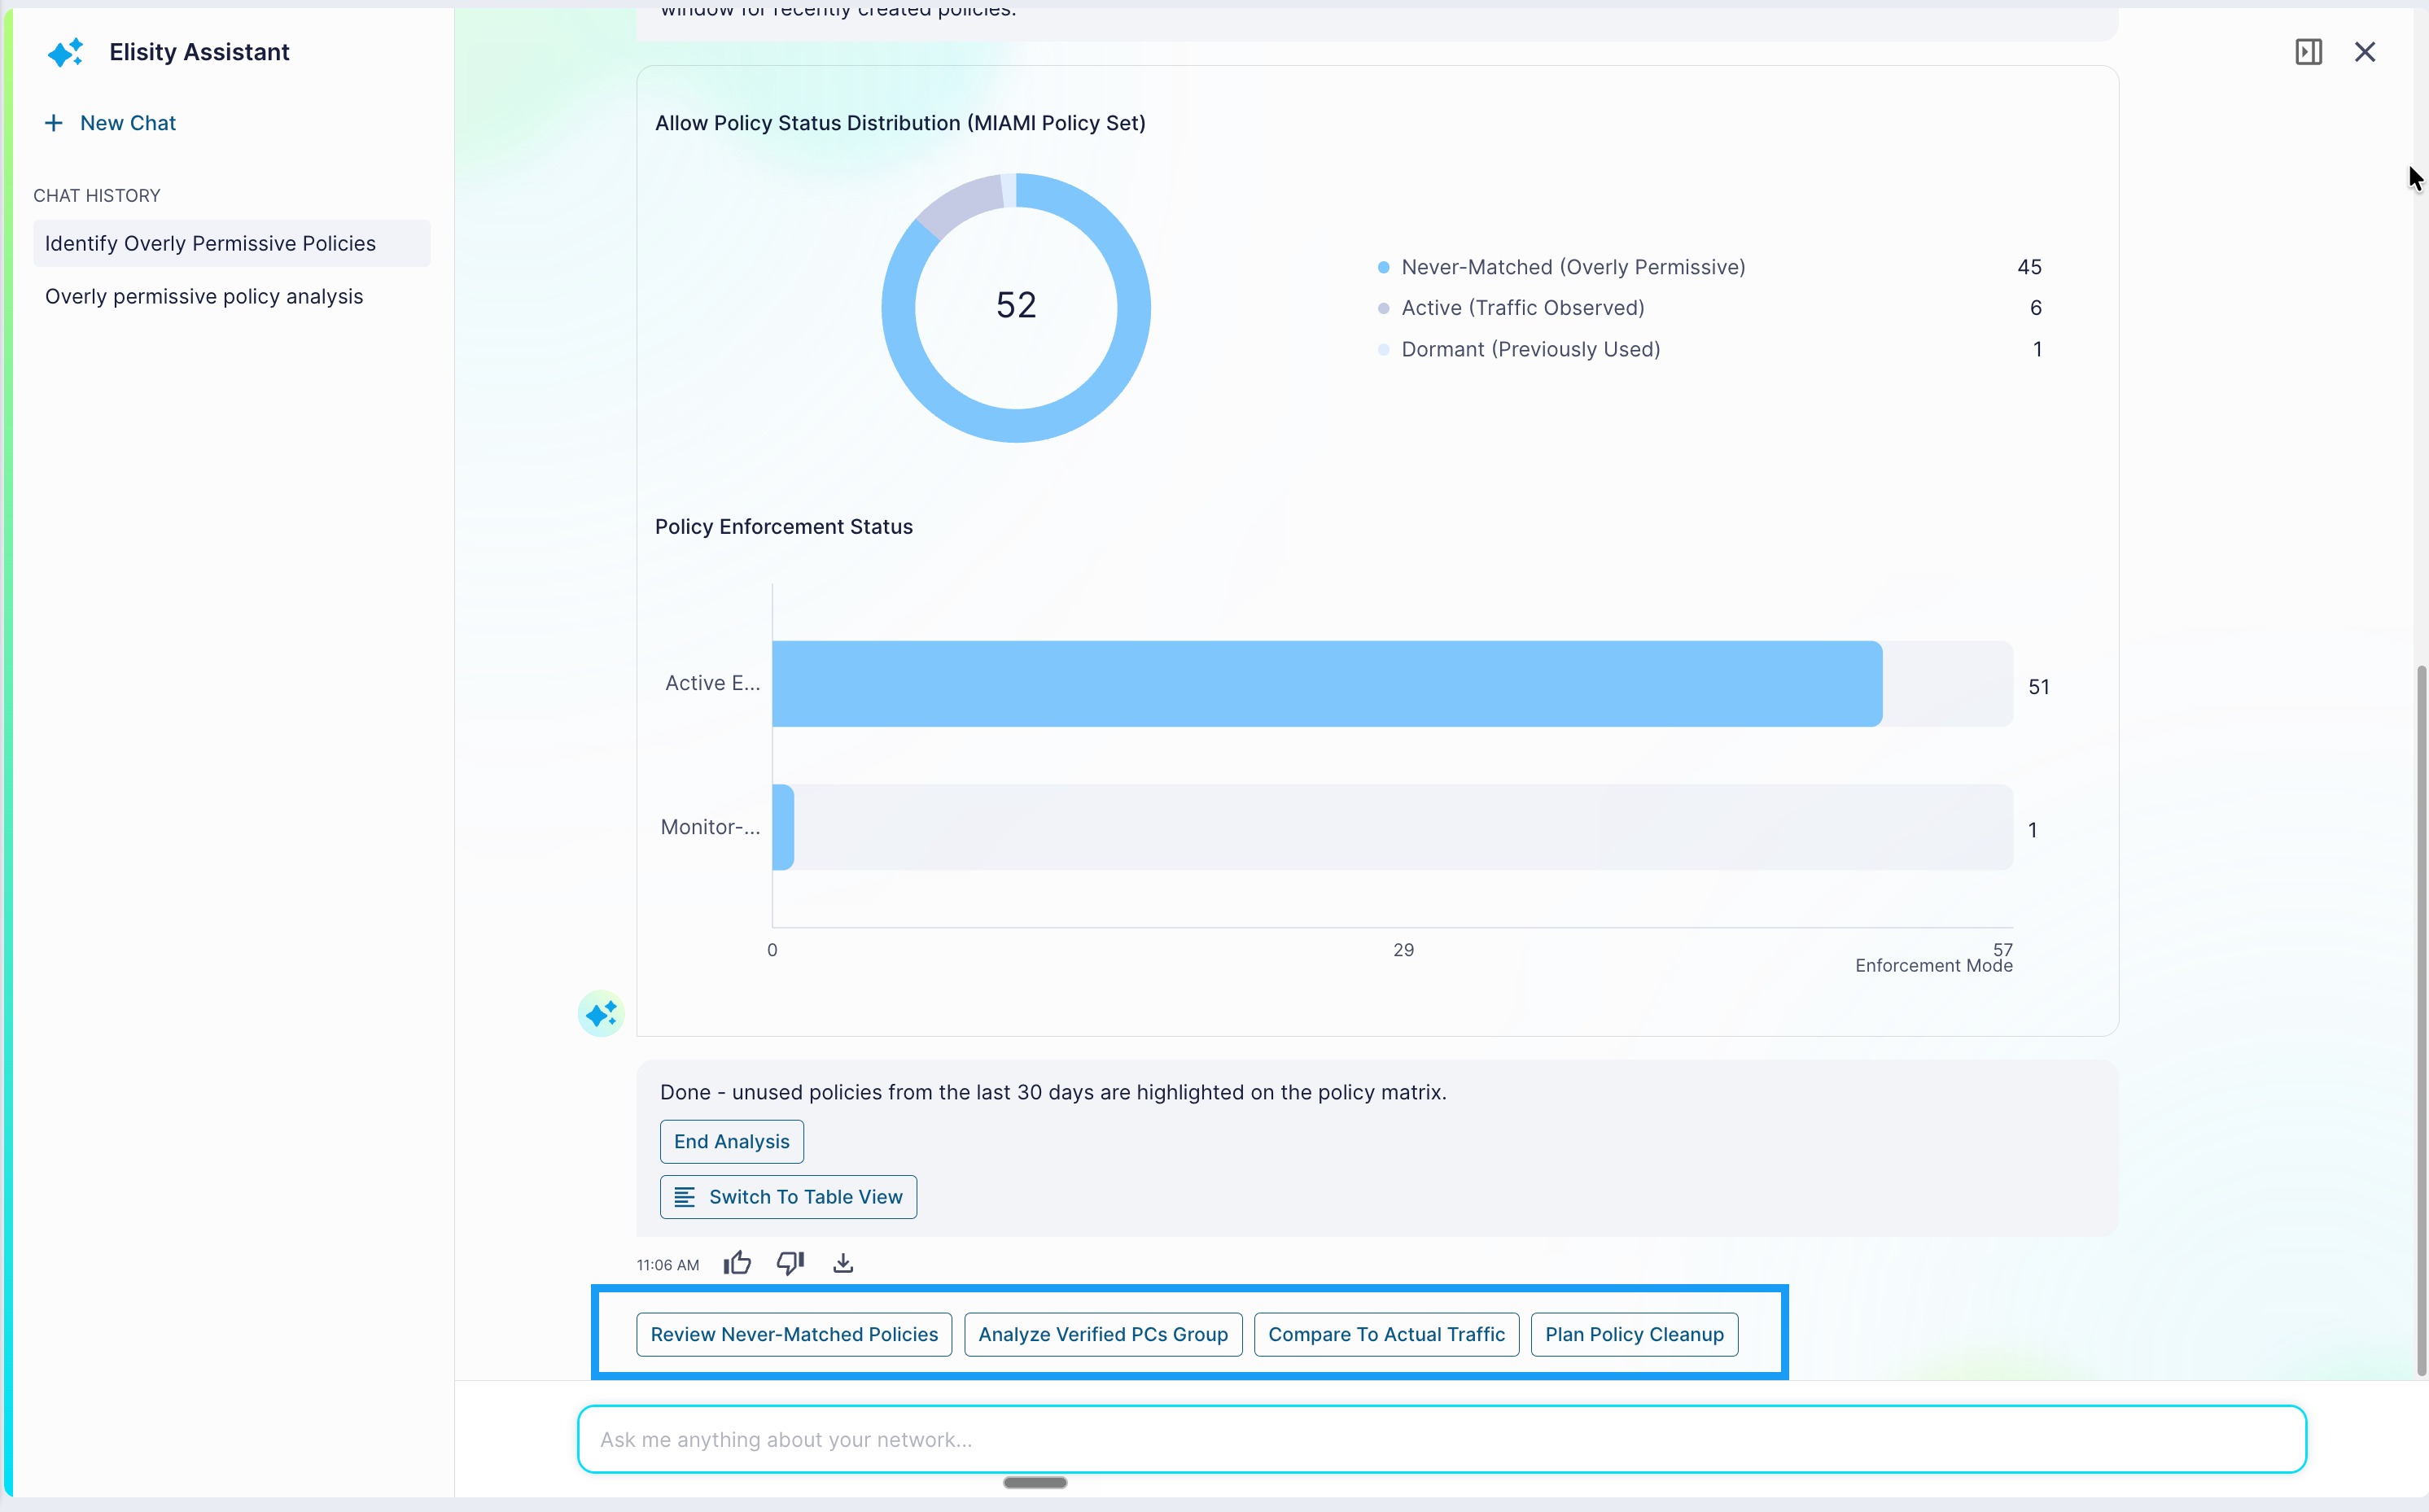Click the assistant avatar sparkle icon
Image resolution: width=2429 pixels, height=1512 pixels.
click(601, 1014)
